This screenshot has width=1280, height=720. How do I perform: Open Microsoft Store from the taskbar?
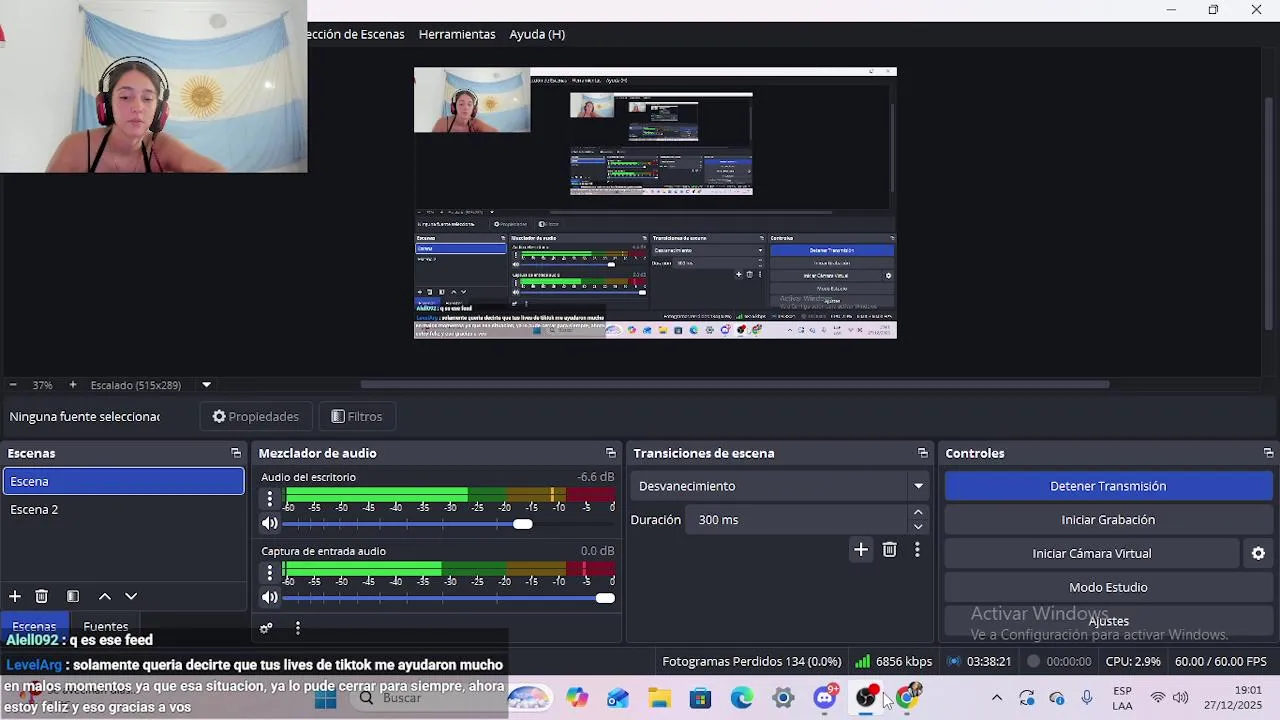tap(700, 698)
